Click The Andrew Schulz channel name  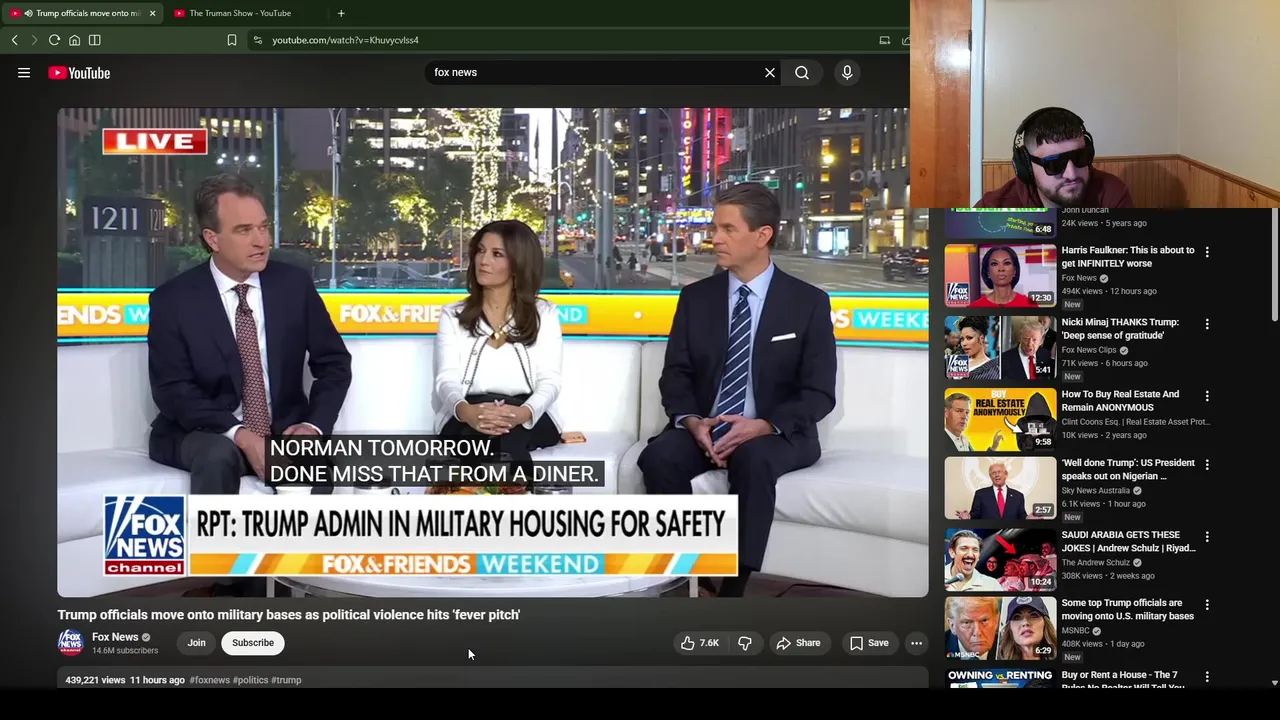(x=1096, y=563)
